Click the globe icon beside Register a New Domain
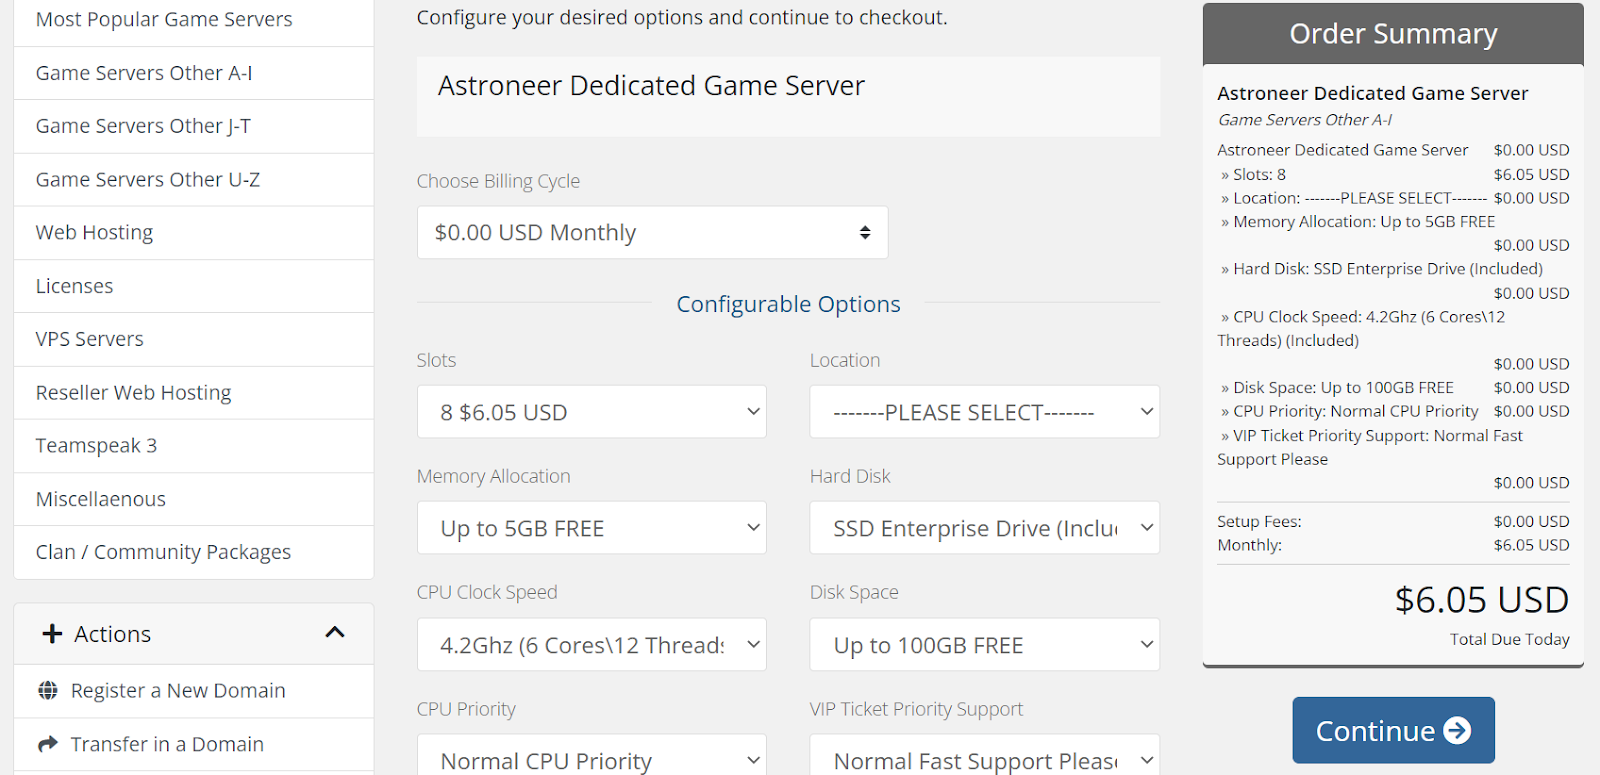Image resolution: width=1600 pixels, height=775 pixels. [47, 690]
